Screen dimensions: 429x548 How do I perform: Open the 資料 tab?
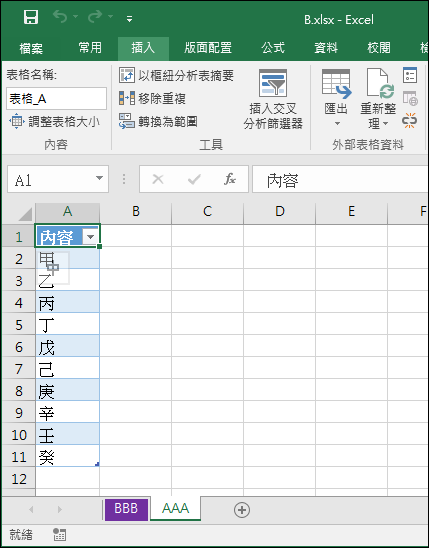326,48
